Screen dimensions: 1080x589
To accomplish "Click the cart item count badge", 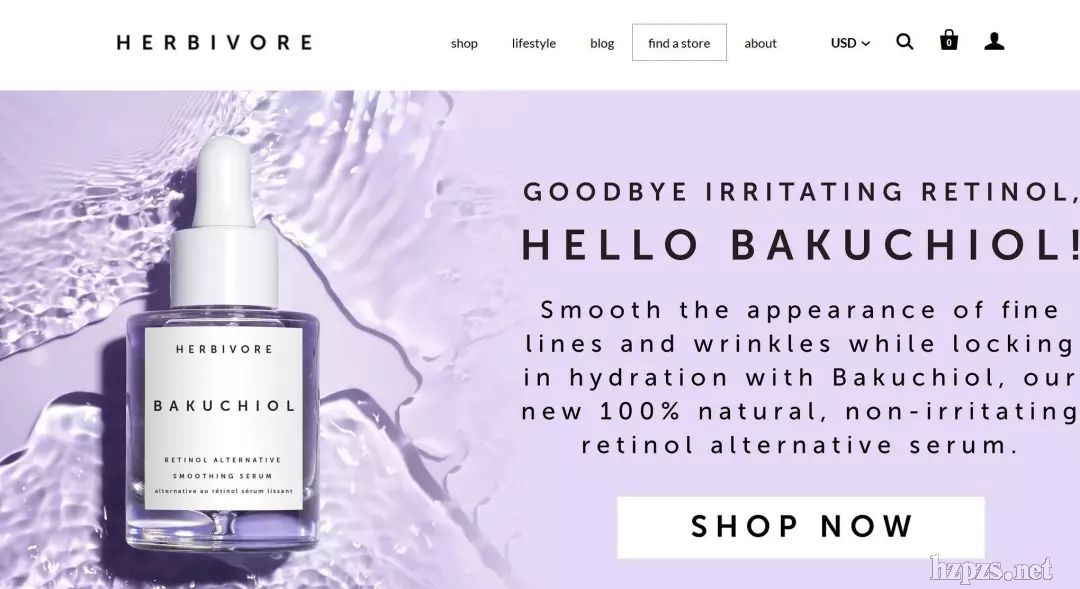I will 949,43.
